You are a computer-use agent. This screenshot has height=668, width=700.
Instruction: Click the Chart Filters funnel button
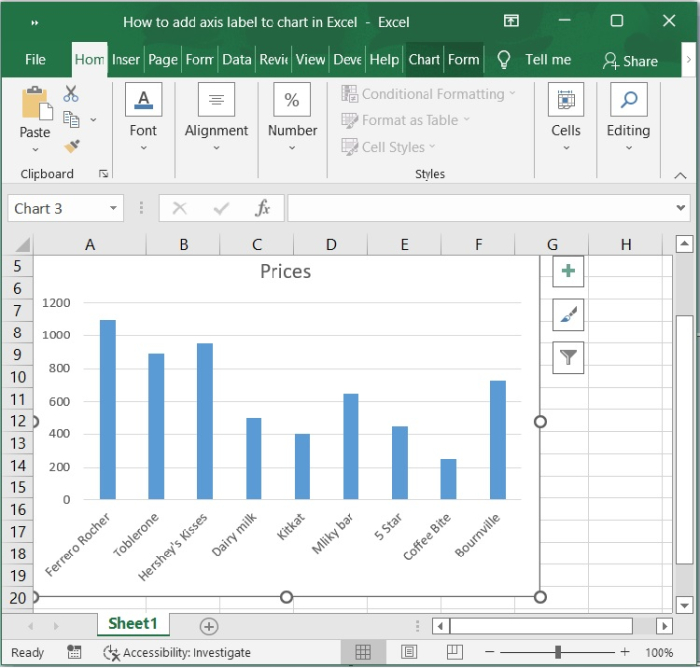pyautogui.click(x=568, y=358)
